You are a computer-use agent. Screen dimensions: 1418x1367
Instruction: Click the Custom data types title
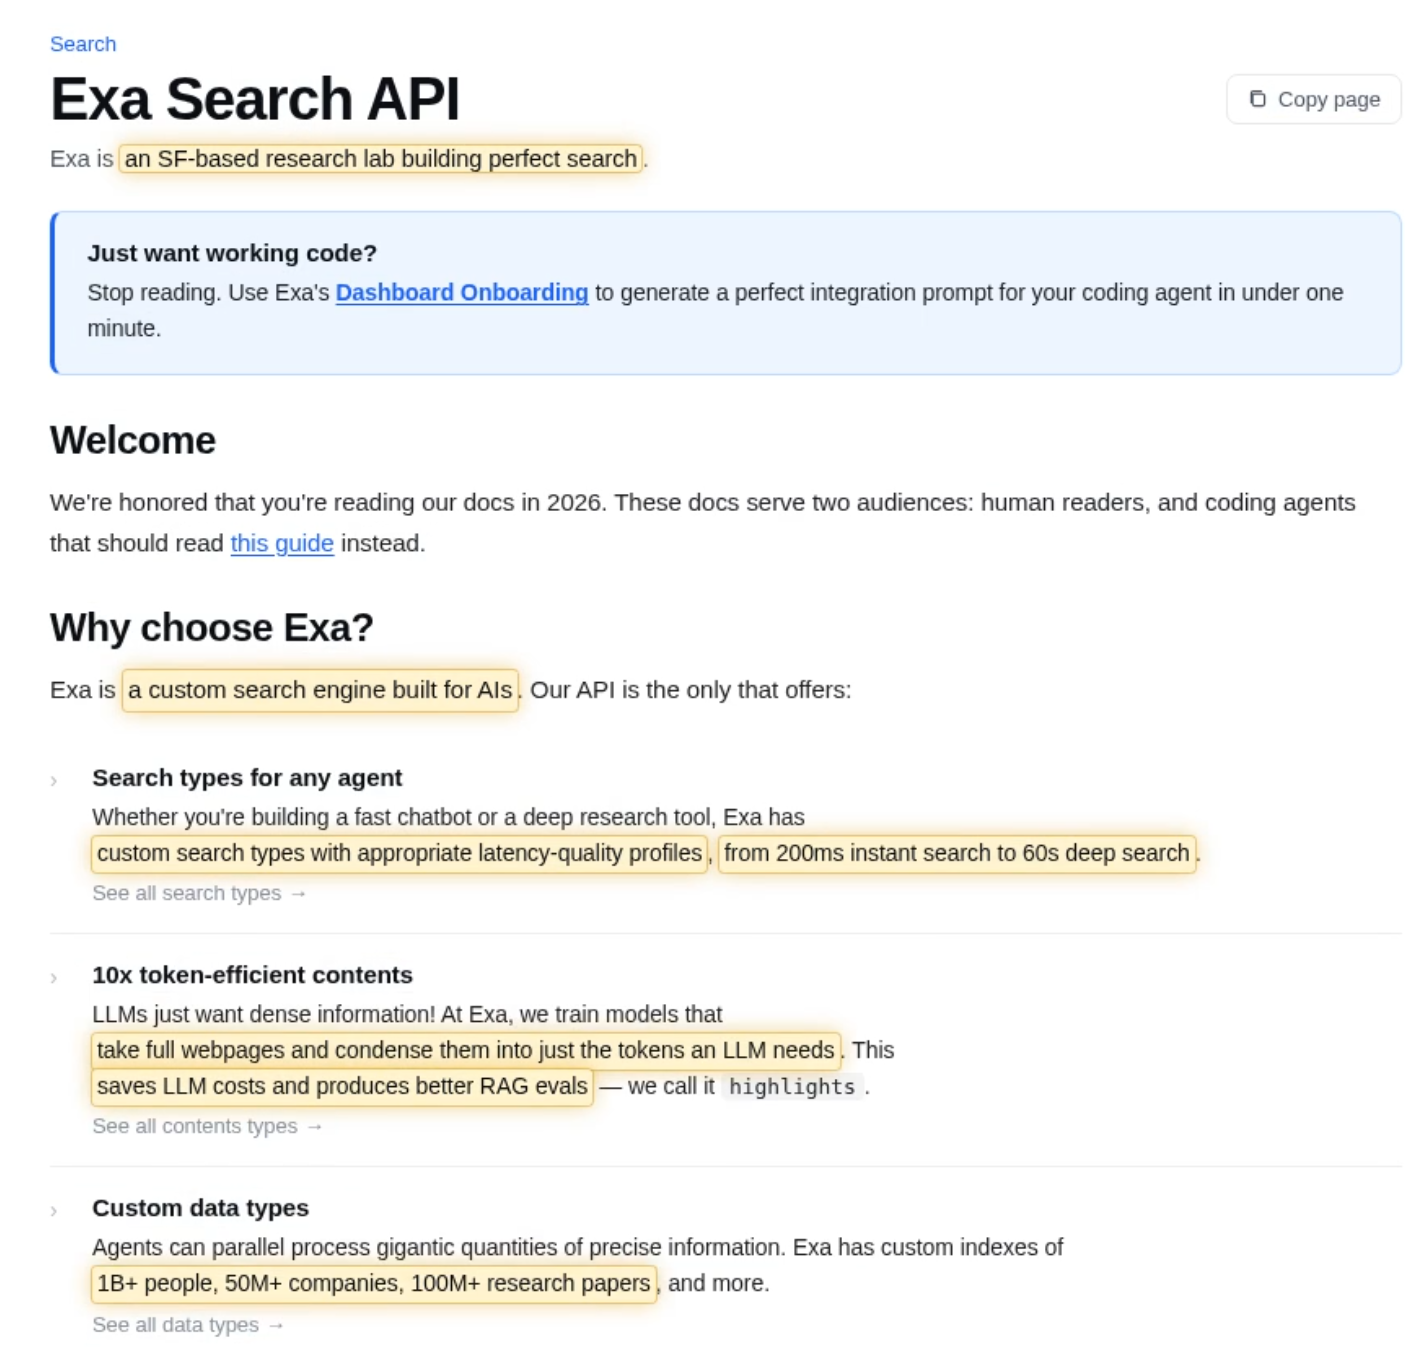200,1208
